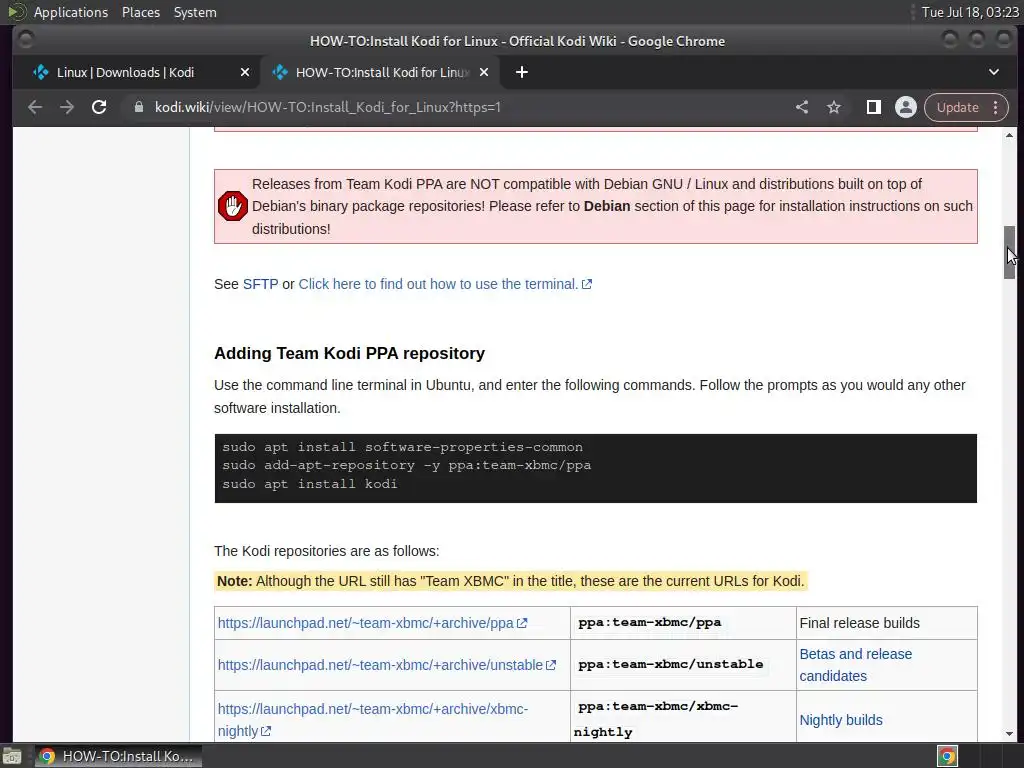Viewport: 1024px width, 768px height.
Task: Expand the tab search dropdown arrow
Action: tap(993, 72)
